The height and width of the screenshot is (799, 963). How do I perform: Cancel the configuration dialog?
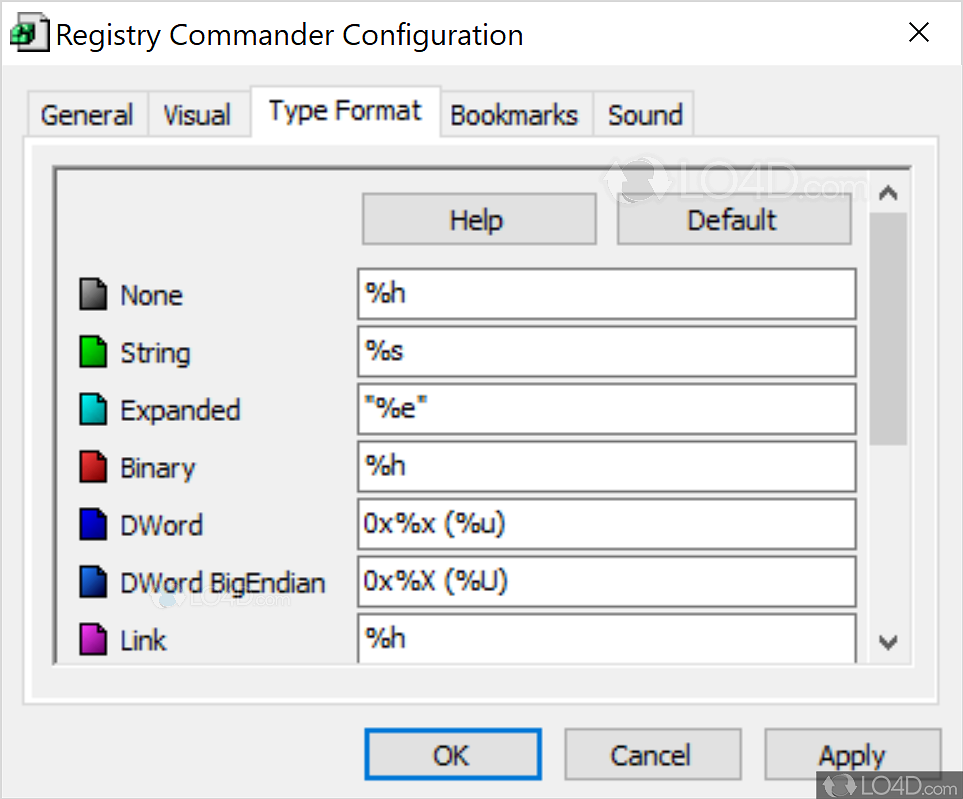click(652, 754)
